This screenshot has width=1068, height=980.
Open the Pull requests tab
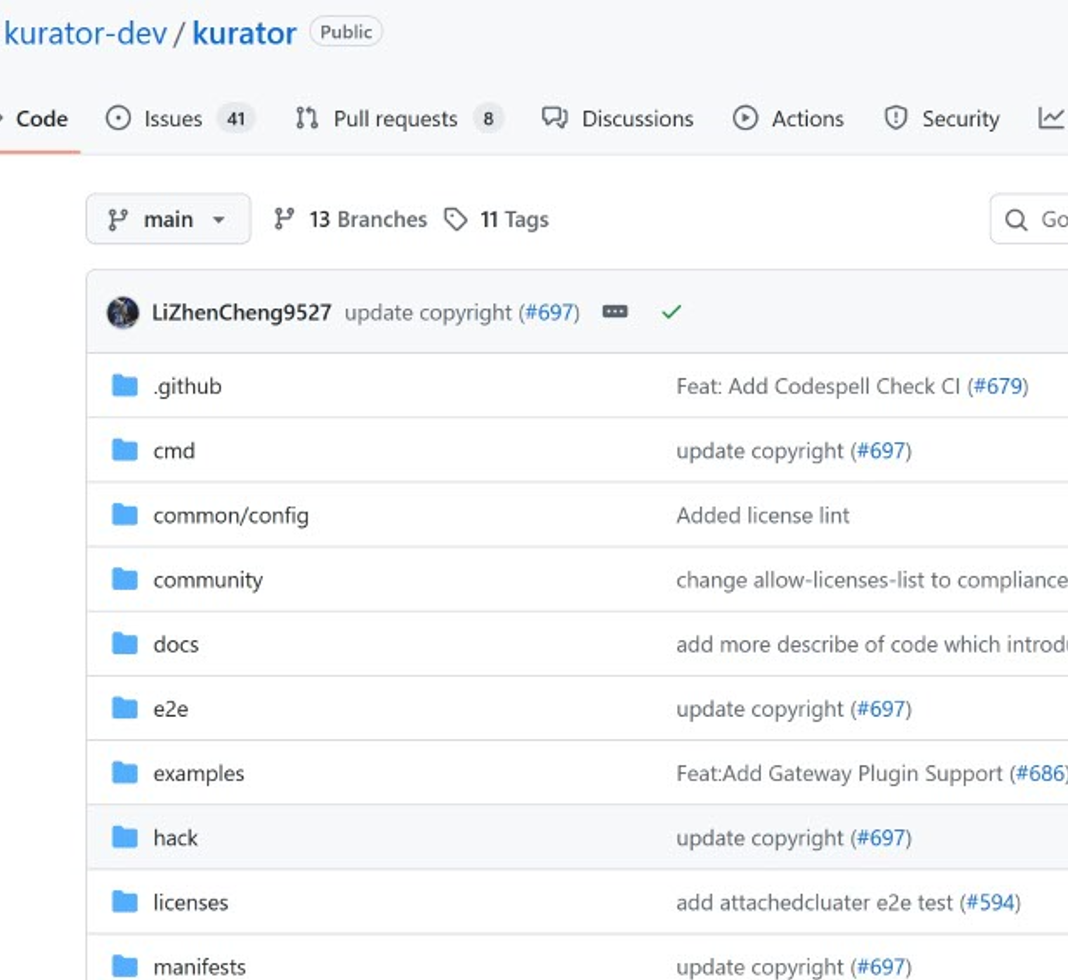[x=399, y=118]
